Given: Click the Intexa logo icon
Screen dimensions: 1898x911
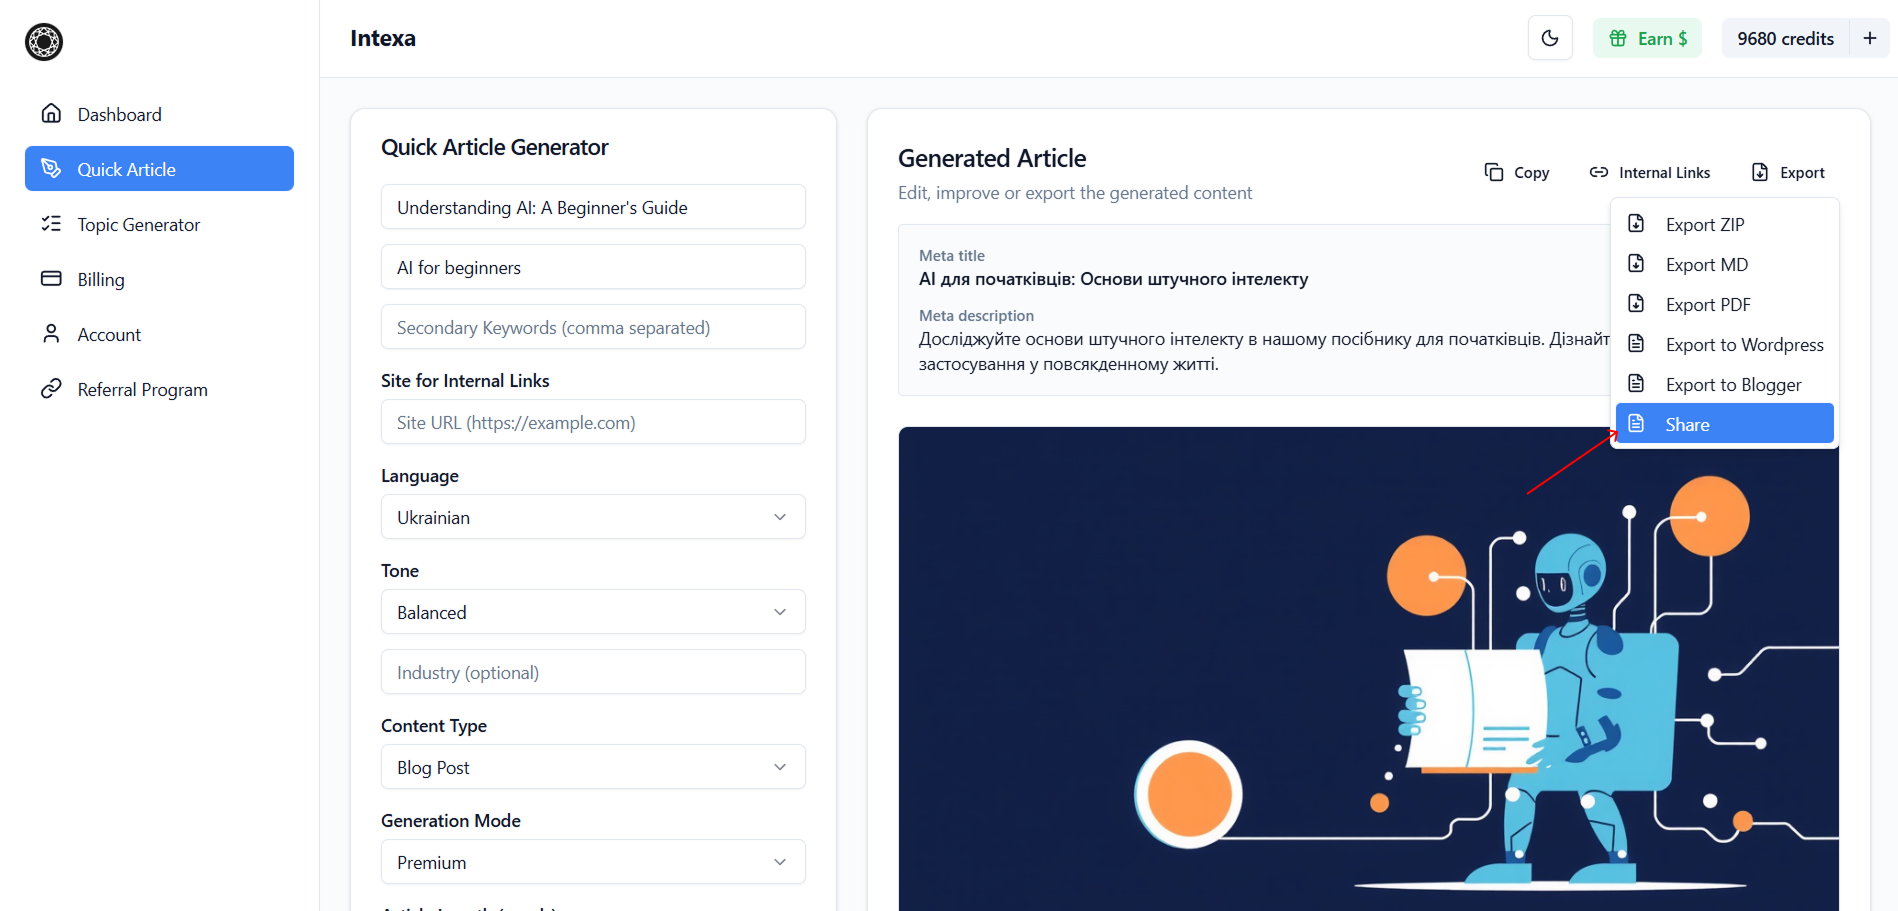Looking at the screenshot, I should (x=44, y=42).
